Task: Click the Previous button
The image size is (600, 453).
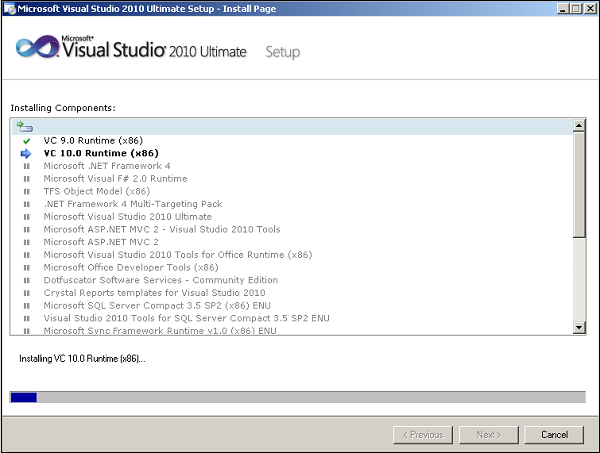Action: tap(423, 435)
